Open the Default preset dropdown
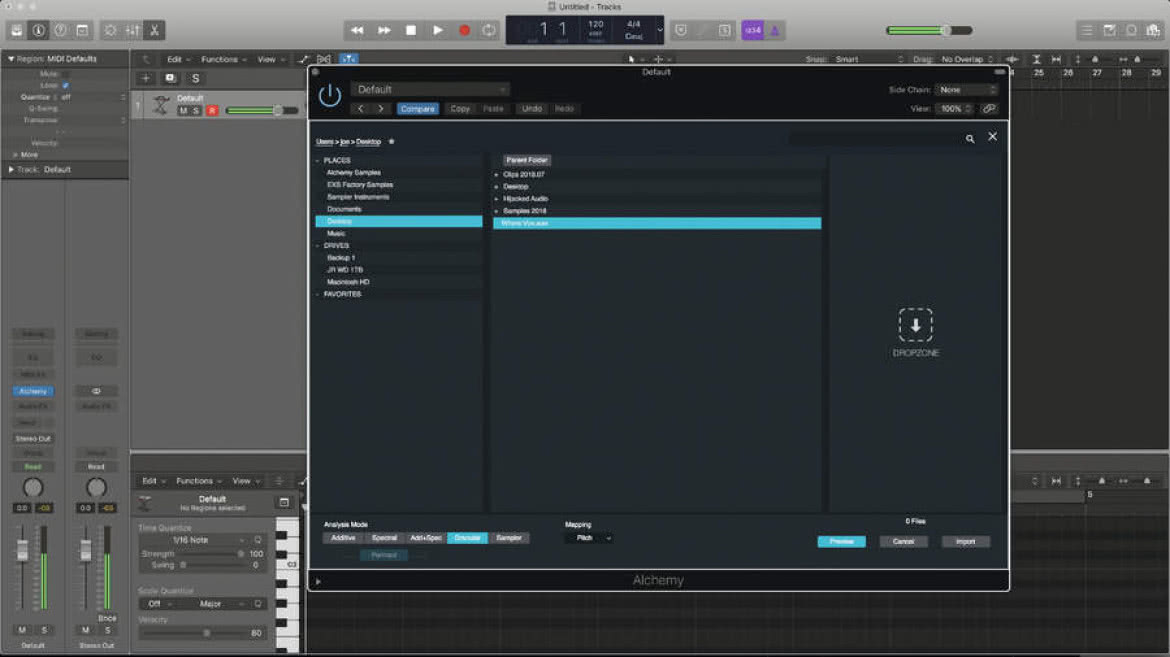Image resolution: width=1170 pixels, height=657 pixels. (430, 90)
